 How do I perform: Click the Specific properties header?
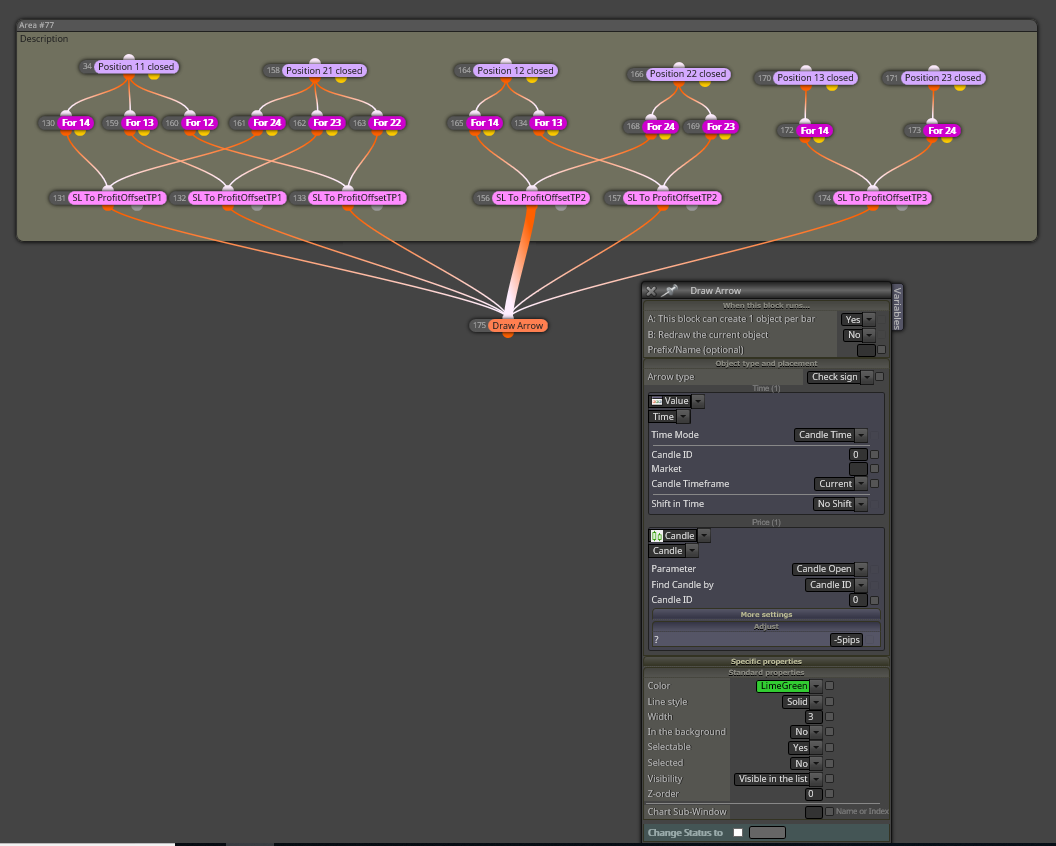point(766,661)
